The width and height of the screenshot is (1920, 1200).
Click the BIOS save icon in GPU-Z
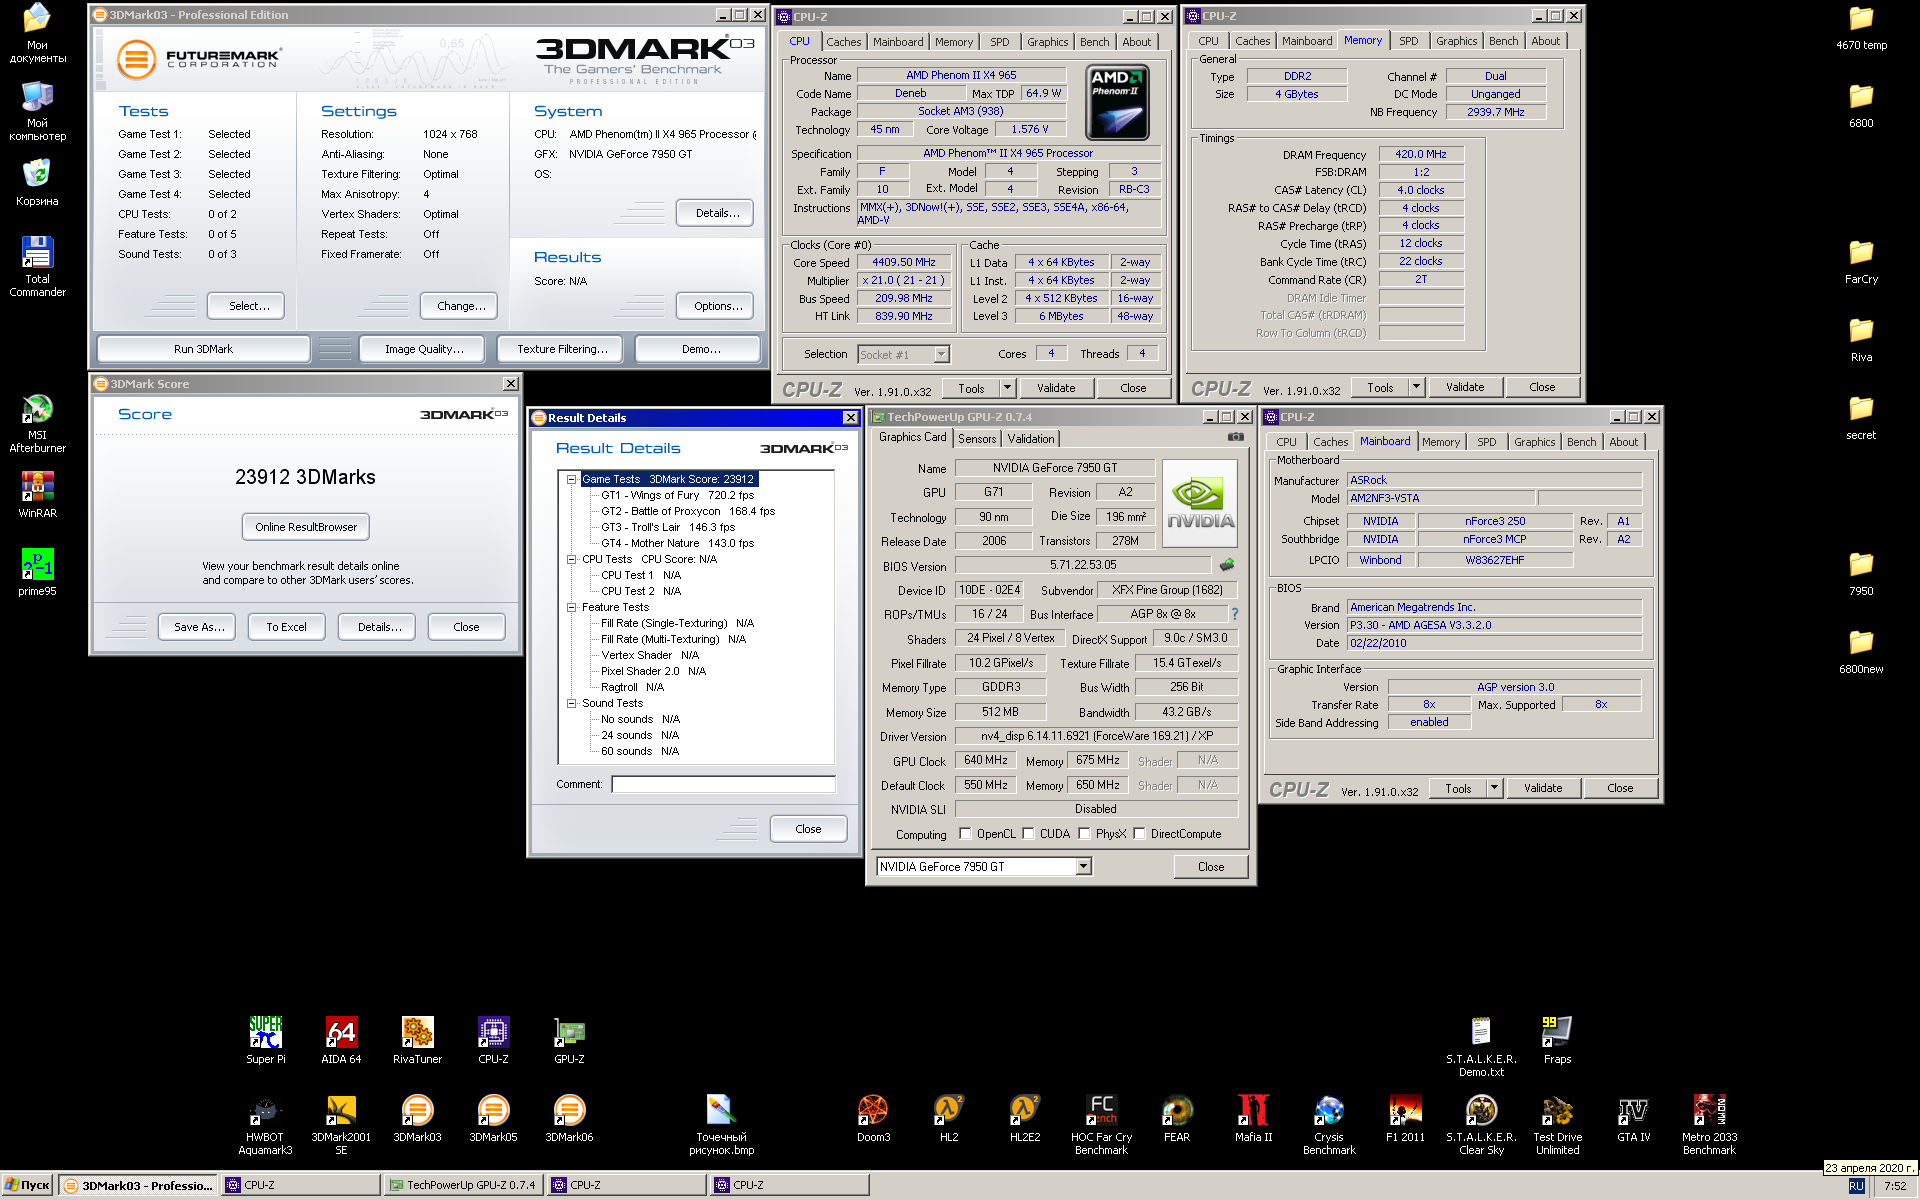(1227, 565)
